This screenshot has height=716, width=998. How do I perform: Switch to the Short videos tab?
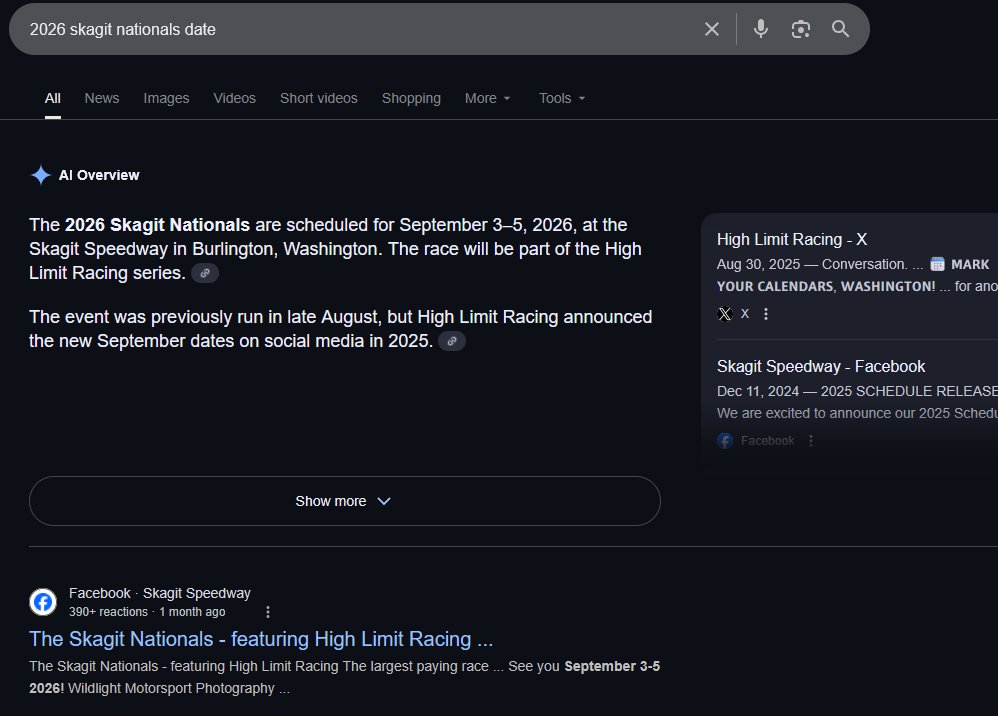[x=319, y=98]
